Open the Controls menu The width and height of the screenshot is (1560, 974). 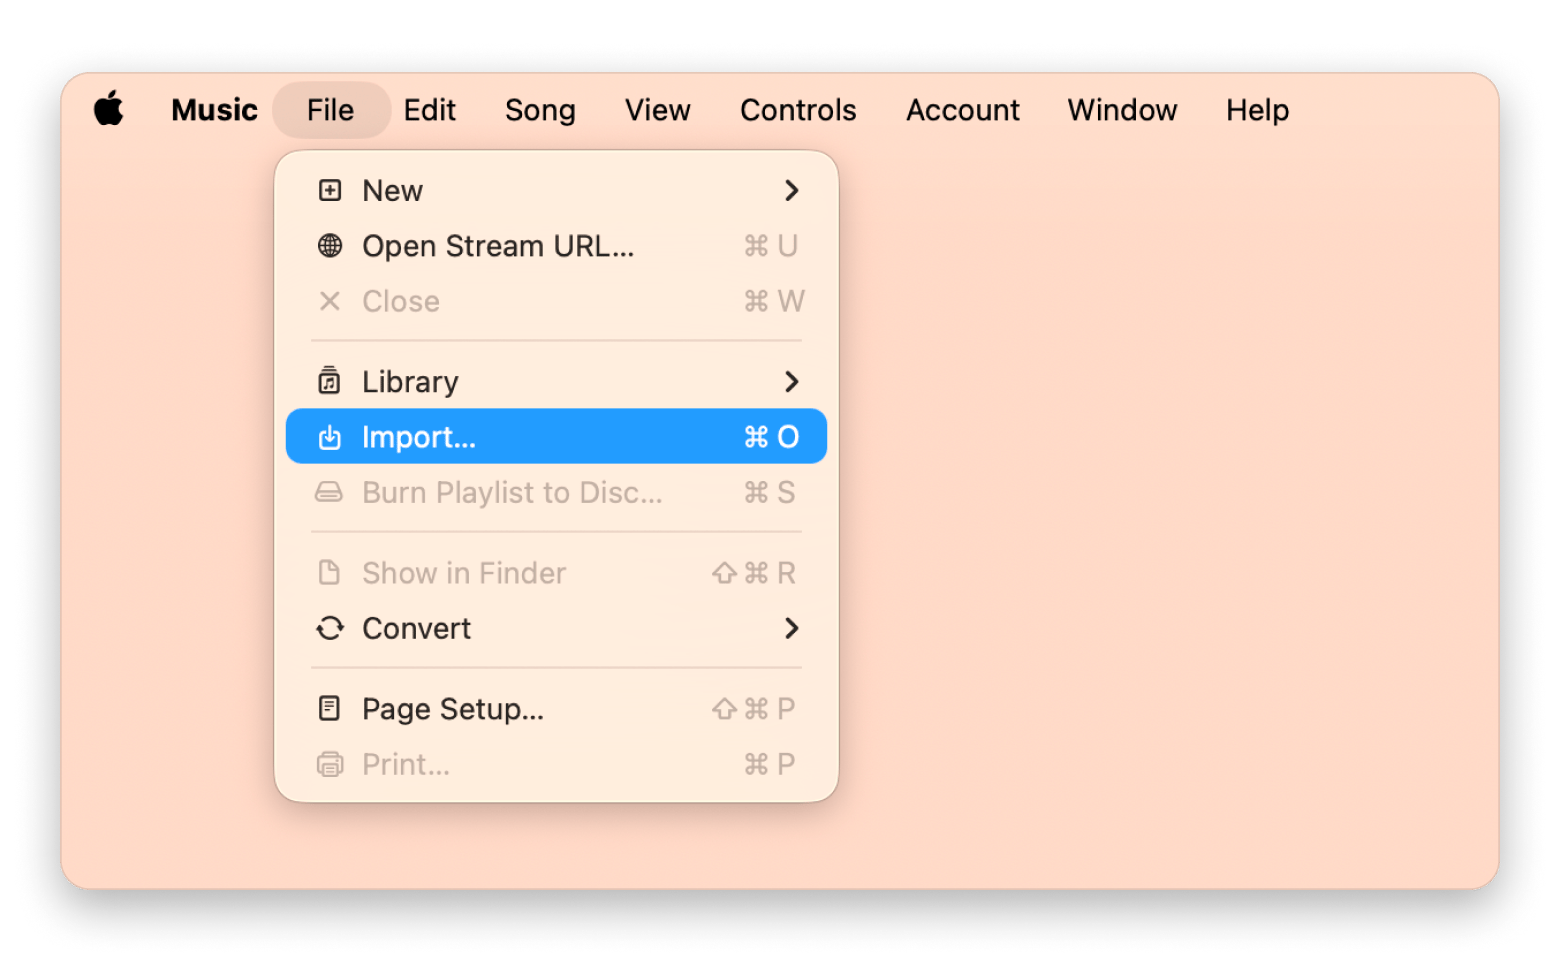[797, 110]
